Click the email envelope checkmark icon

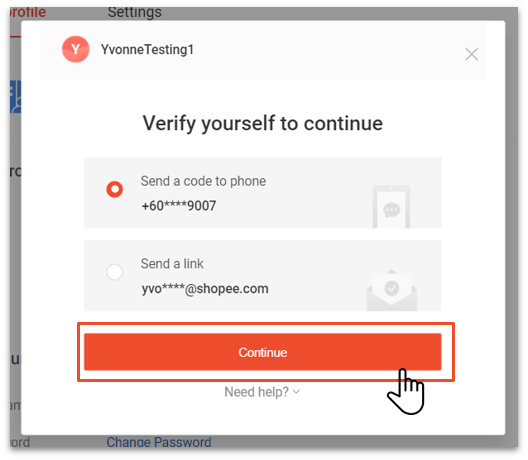(x=392, y=290)
